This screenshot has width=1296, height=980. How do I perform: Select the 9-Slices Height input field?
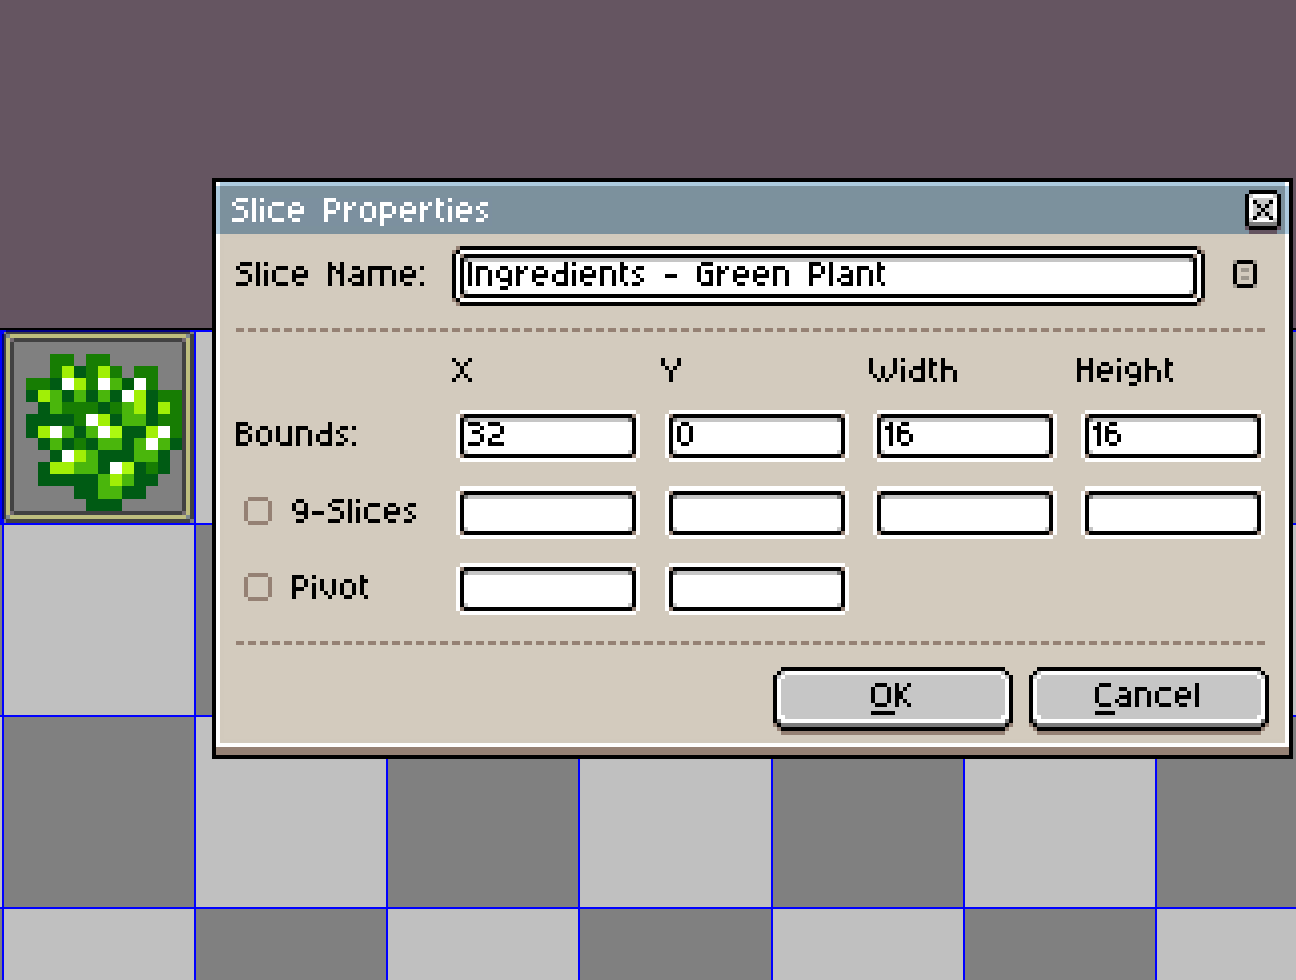tap(1172, 513)
